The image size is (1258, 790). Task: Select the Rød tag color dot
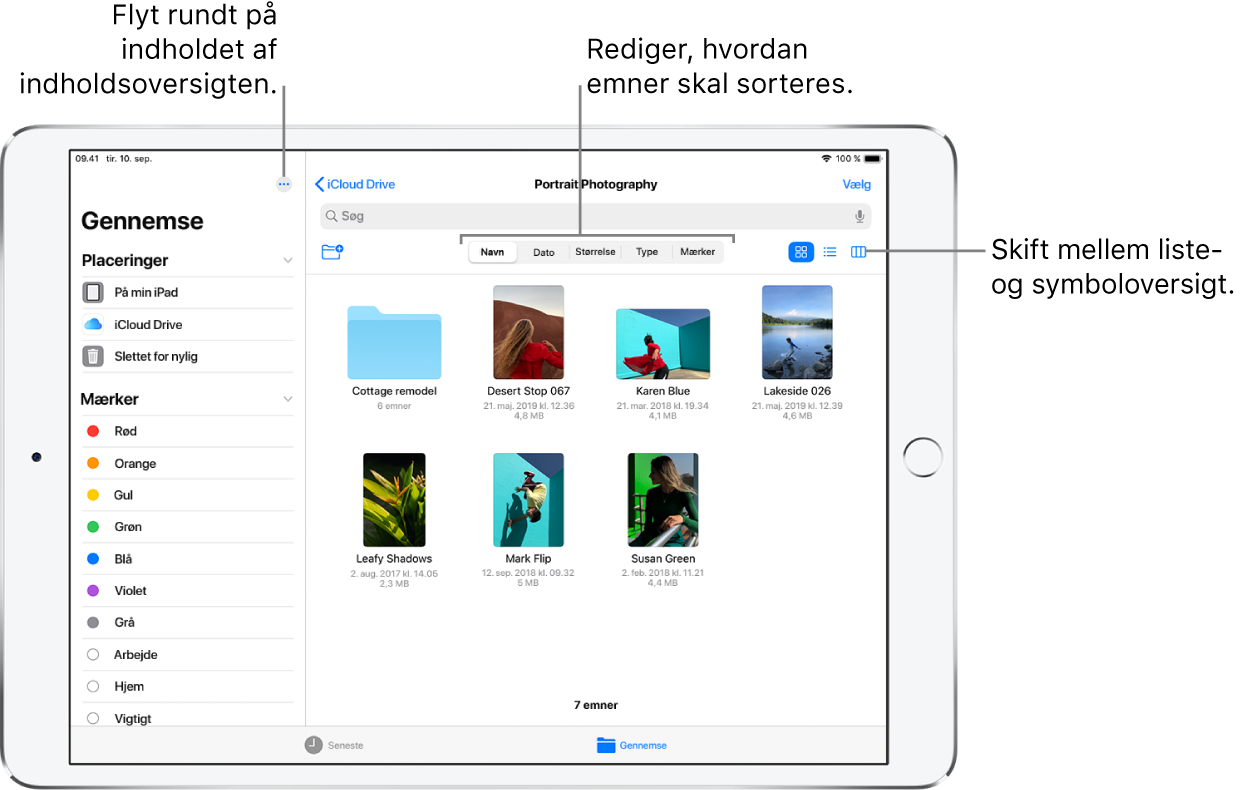[x=93, y=431]
